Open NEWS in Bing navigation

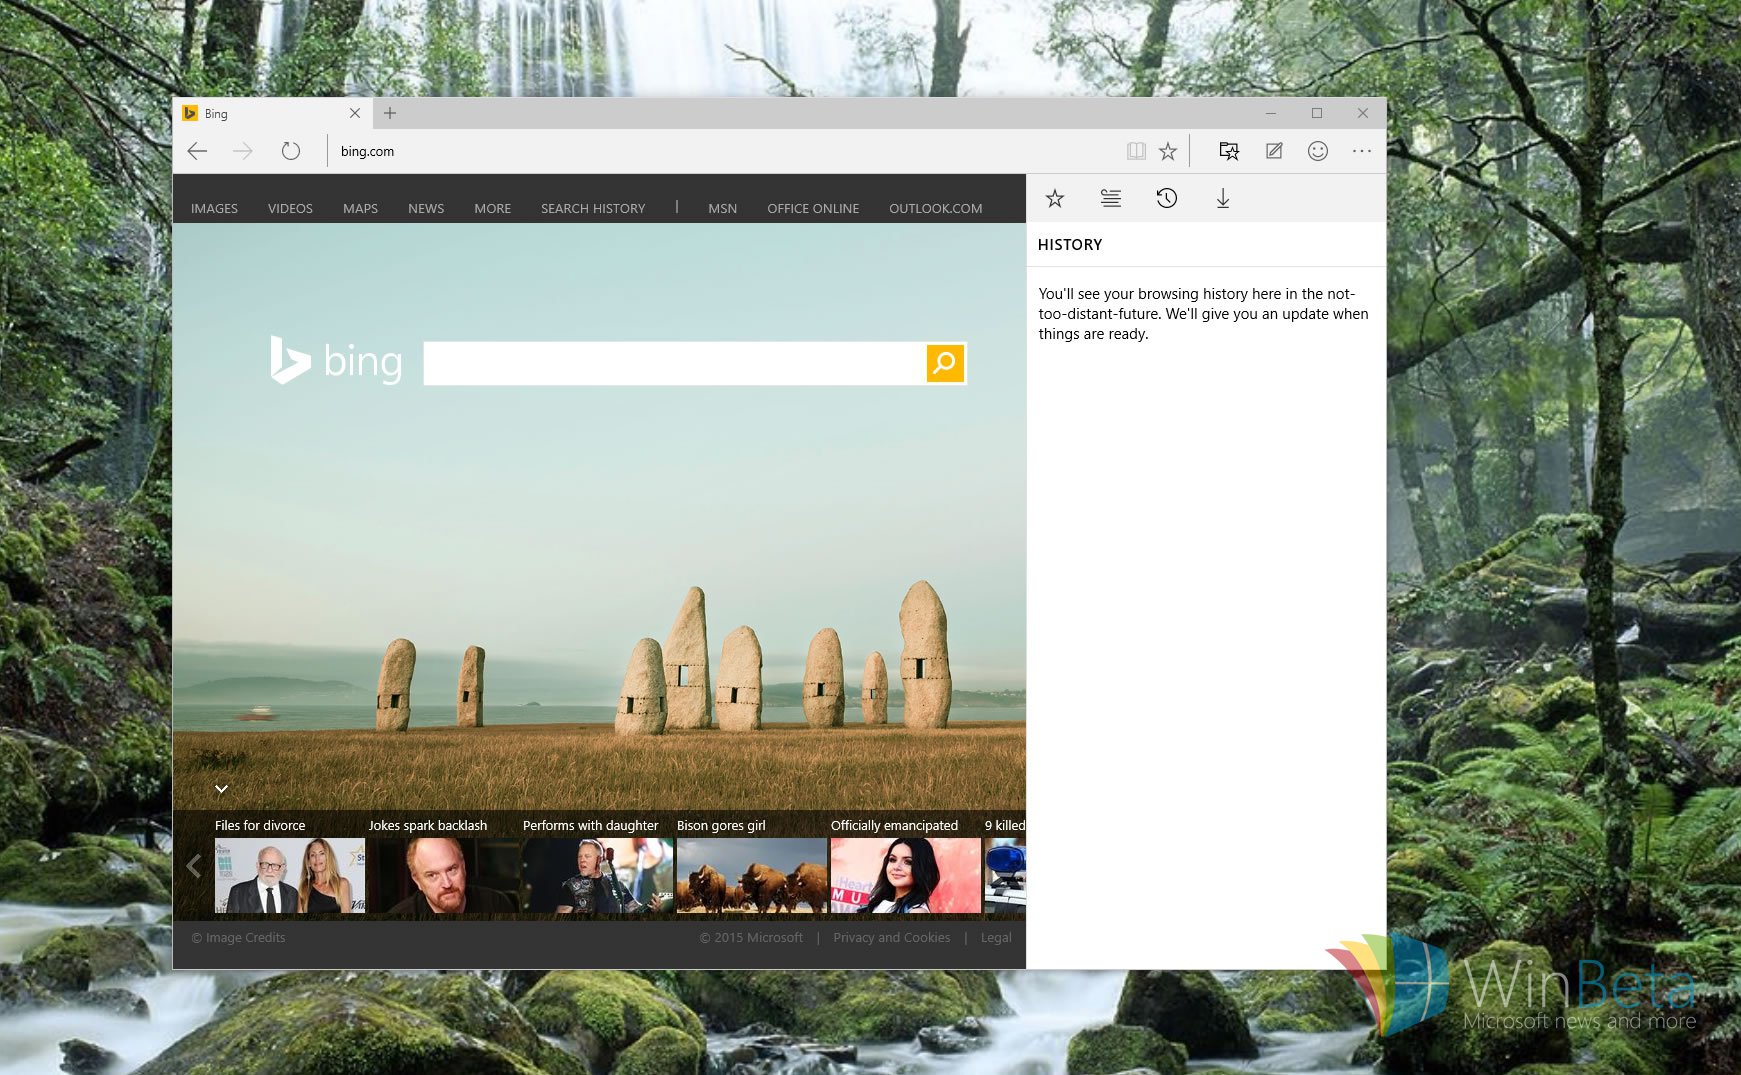pyautogui.click(x=426, y=208)
